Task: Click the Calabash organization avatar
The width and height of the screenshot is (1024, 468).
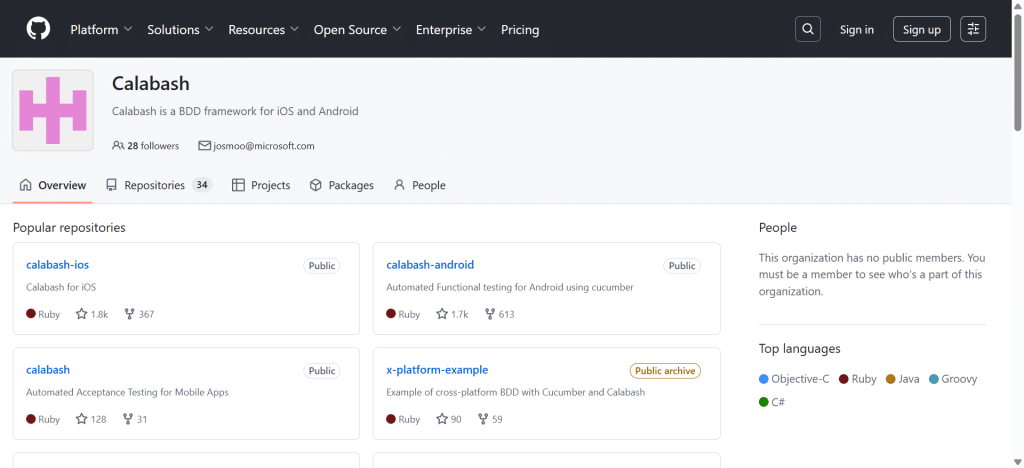Action: (x=53, y=110)
